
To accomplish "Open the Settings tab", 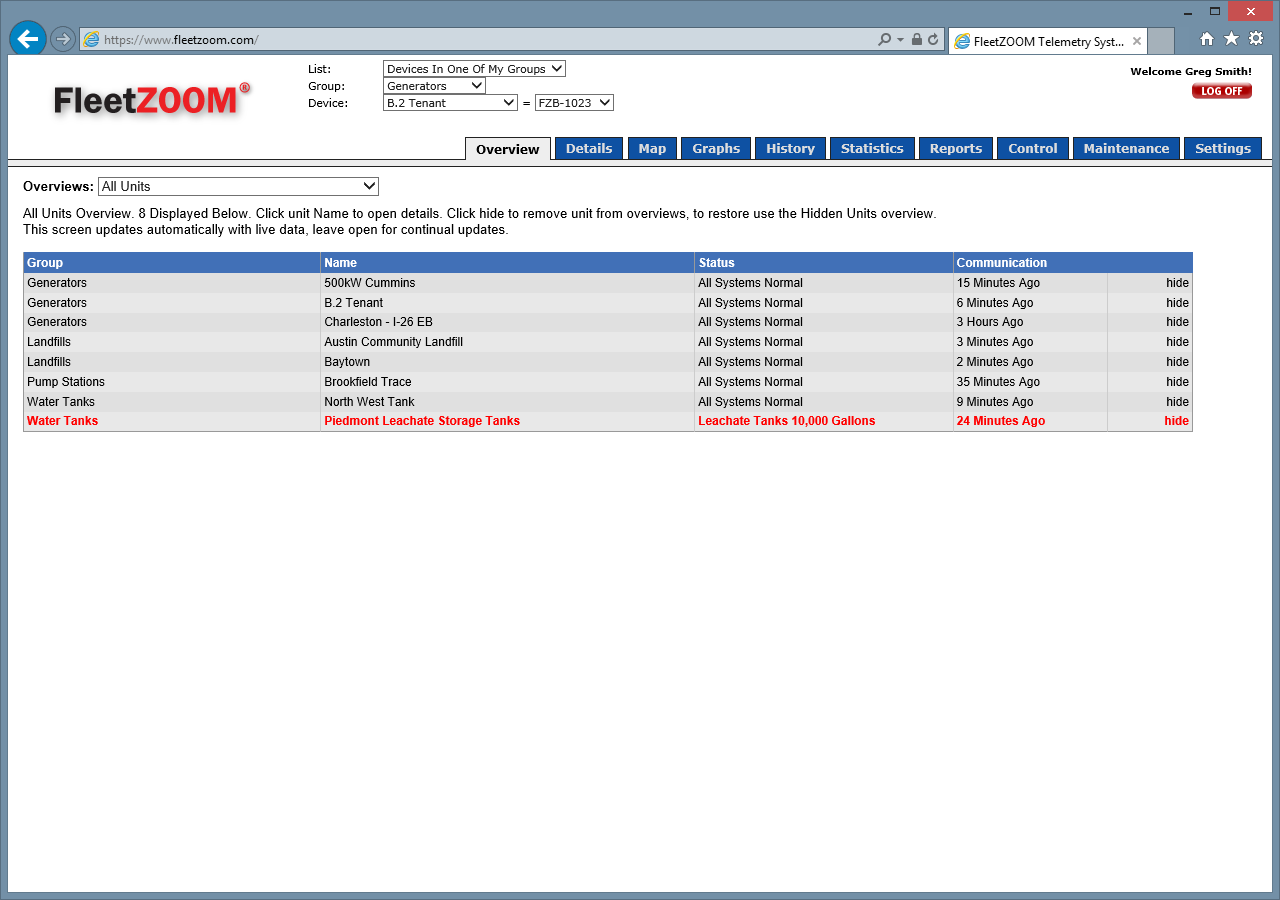I will 1223,148.
